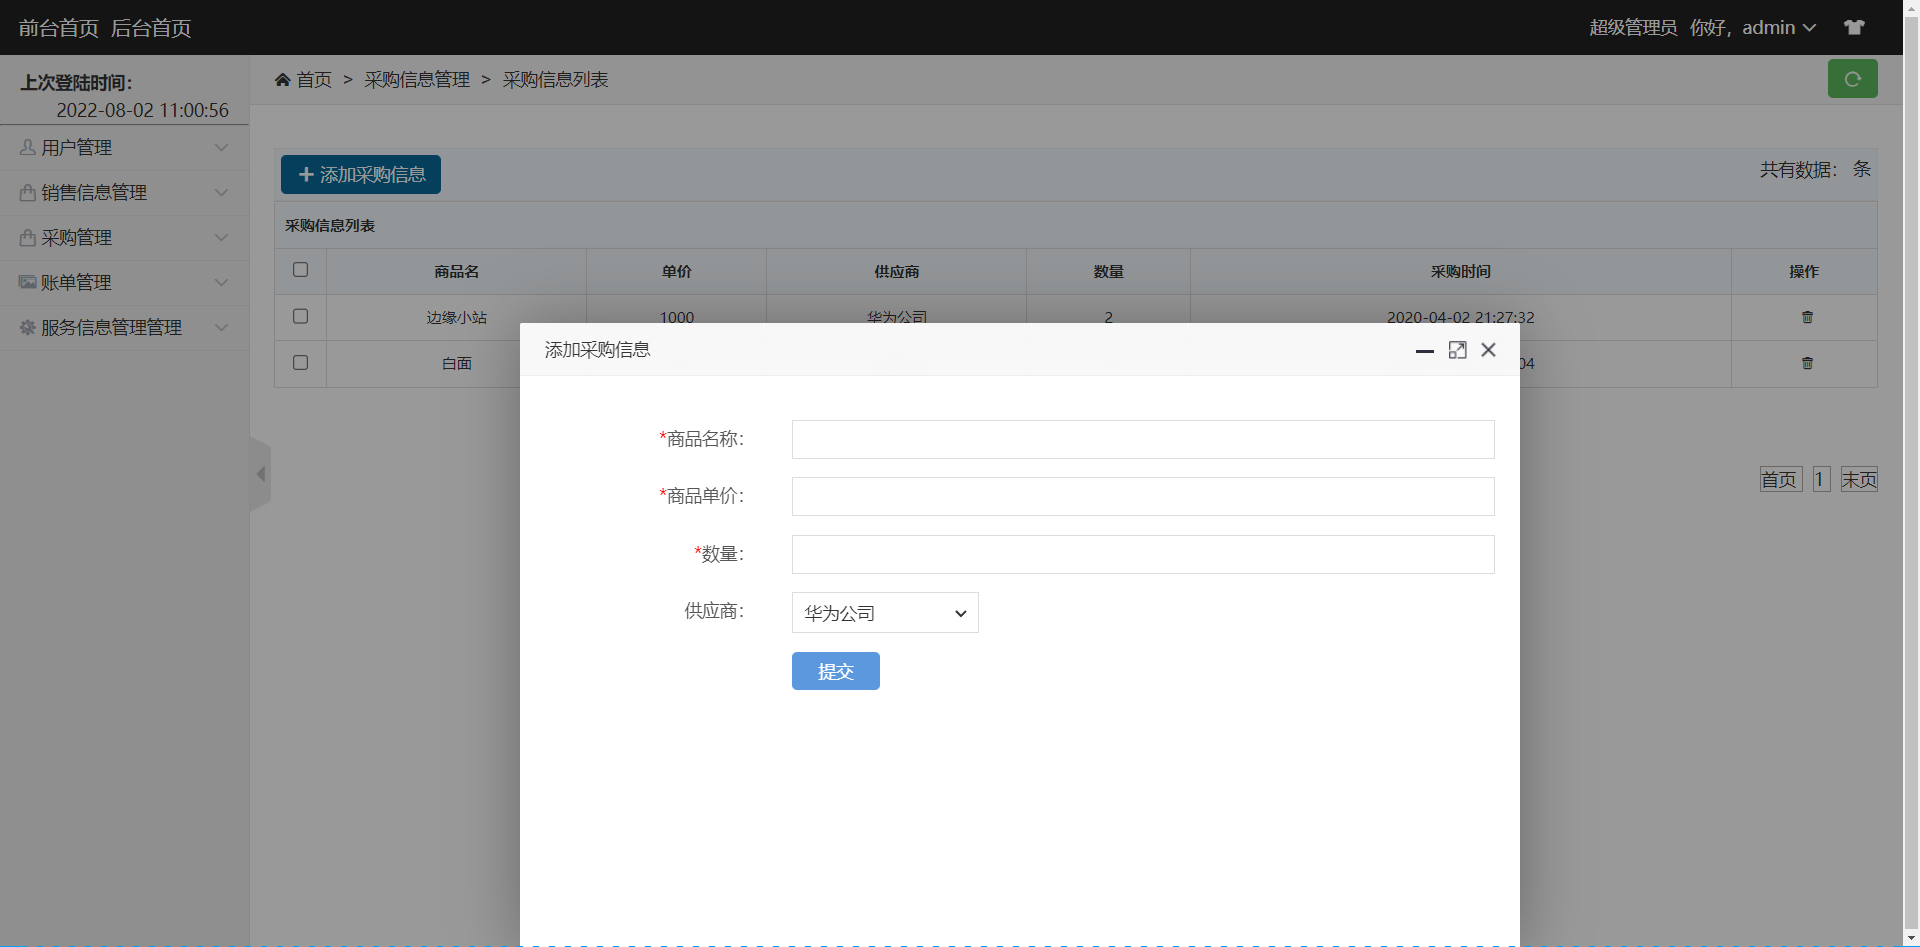This screenshot has height=947, width=1920.
Task: Open the 供应商 dropdown showing 华为公司
Action: tap(884, 612)
